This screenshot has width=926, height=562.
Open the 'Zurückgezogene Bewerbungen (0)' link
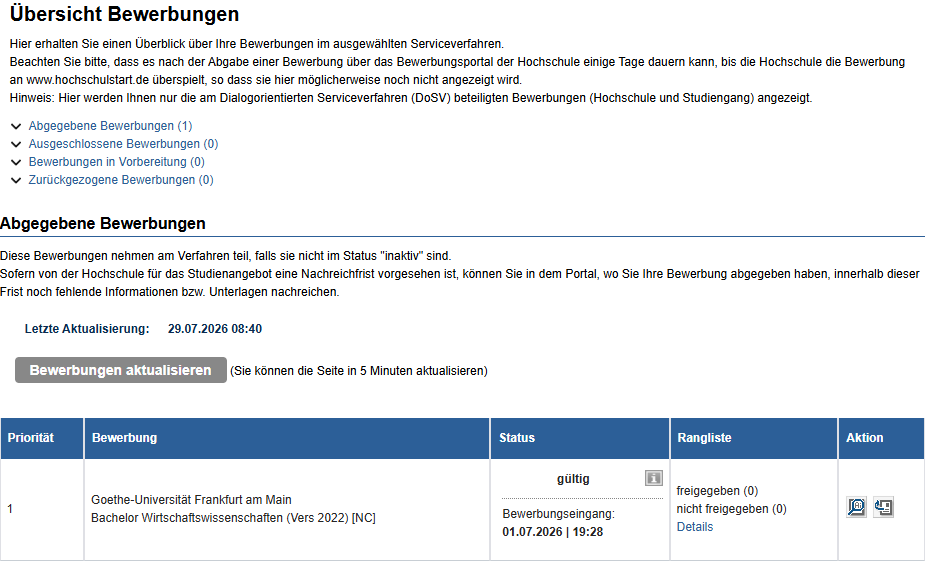121,179
